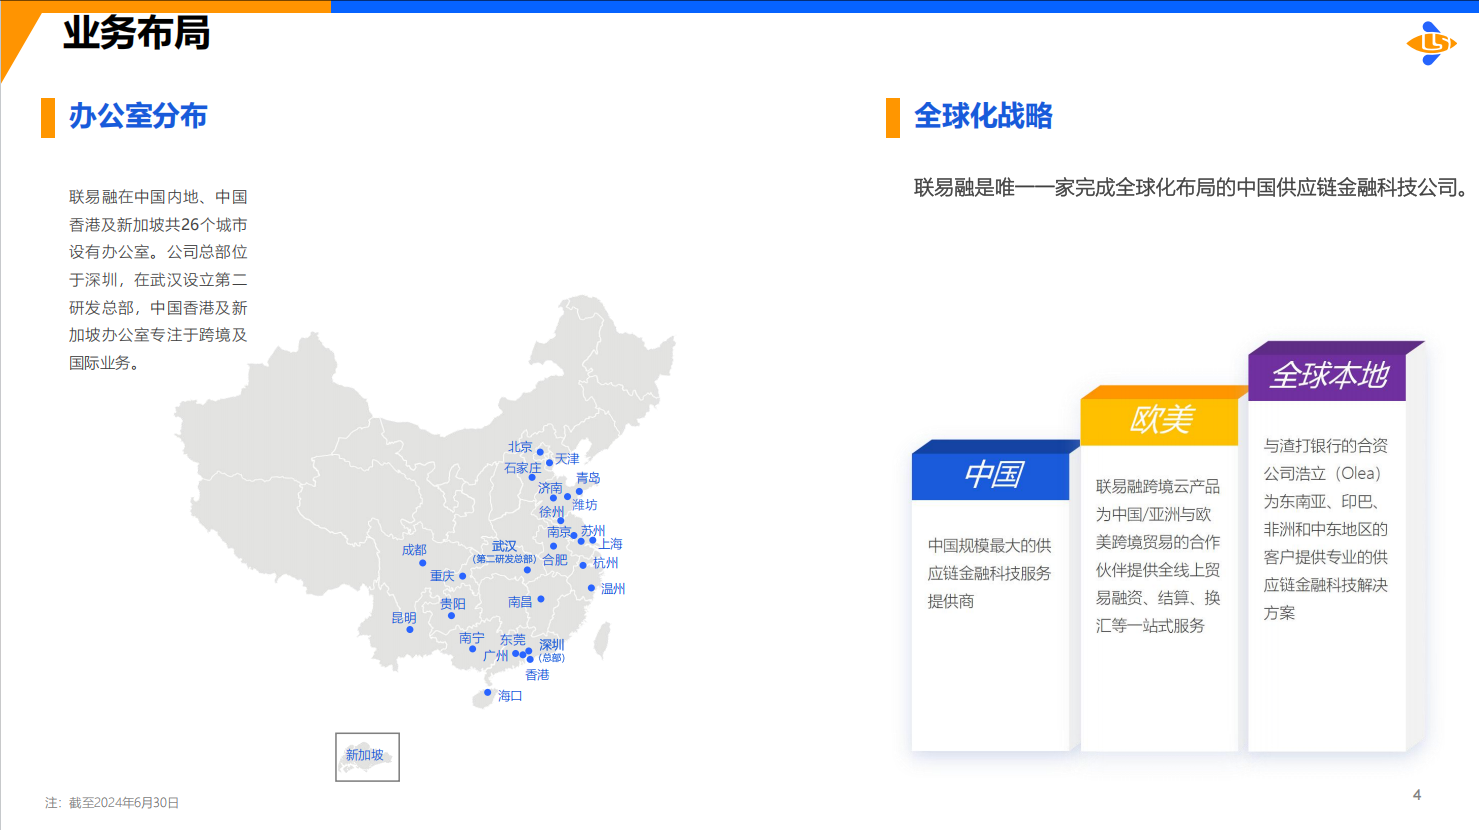Click the 温州 city label

613,589
